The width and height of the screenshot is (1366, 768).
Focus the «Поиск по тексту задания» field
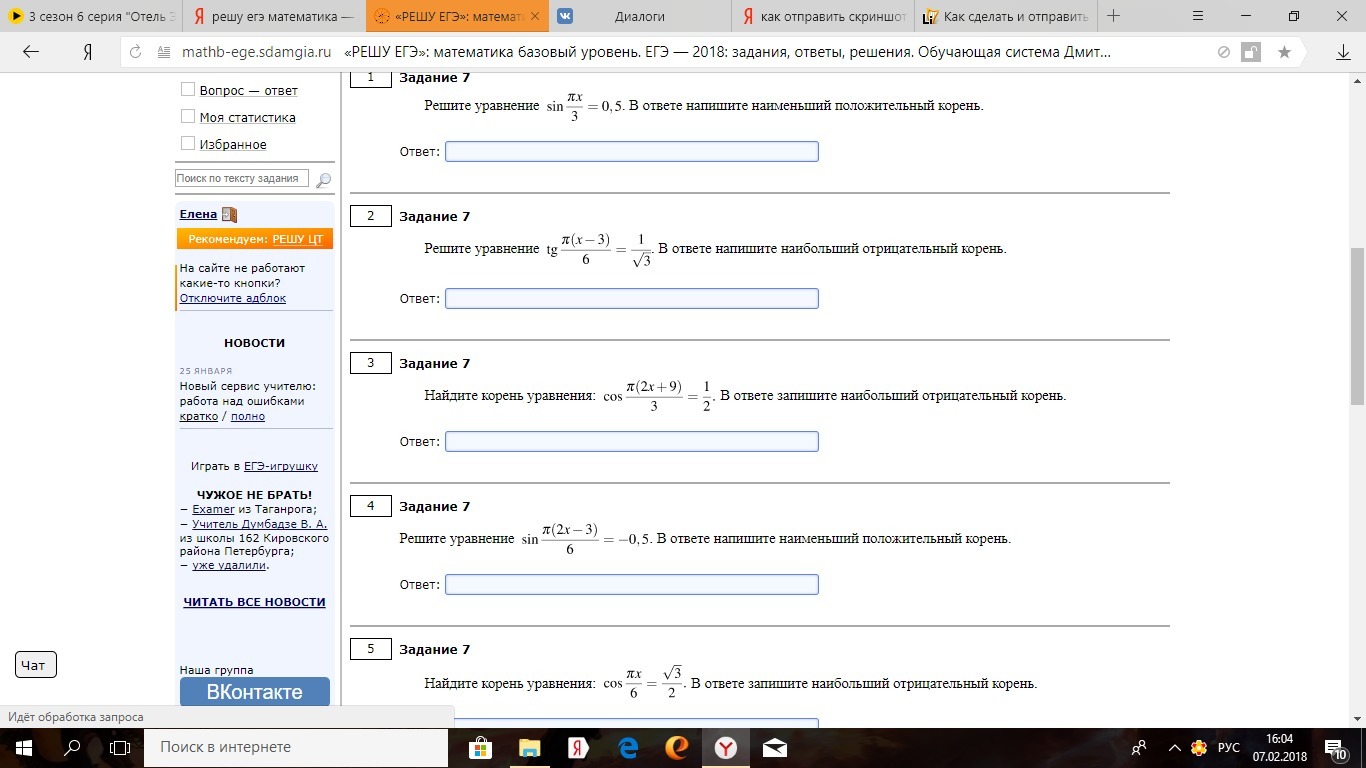click(x=242, y=178)
